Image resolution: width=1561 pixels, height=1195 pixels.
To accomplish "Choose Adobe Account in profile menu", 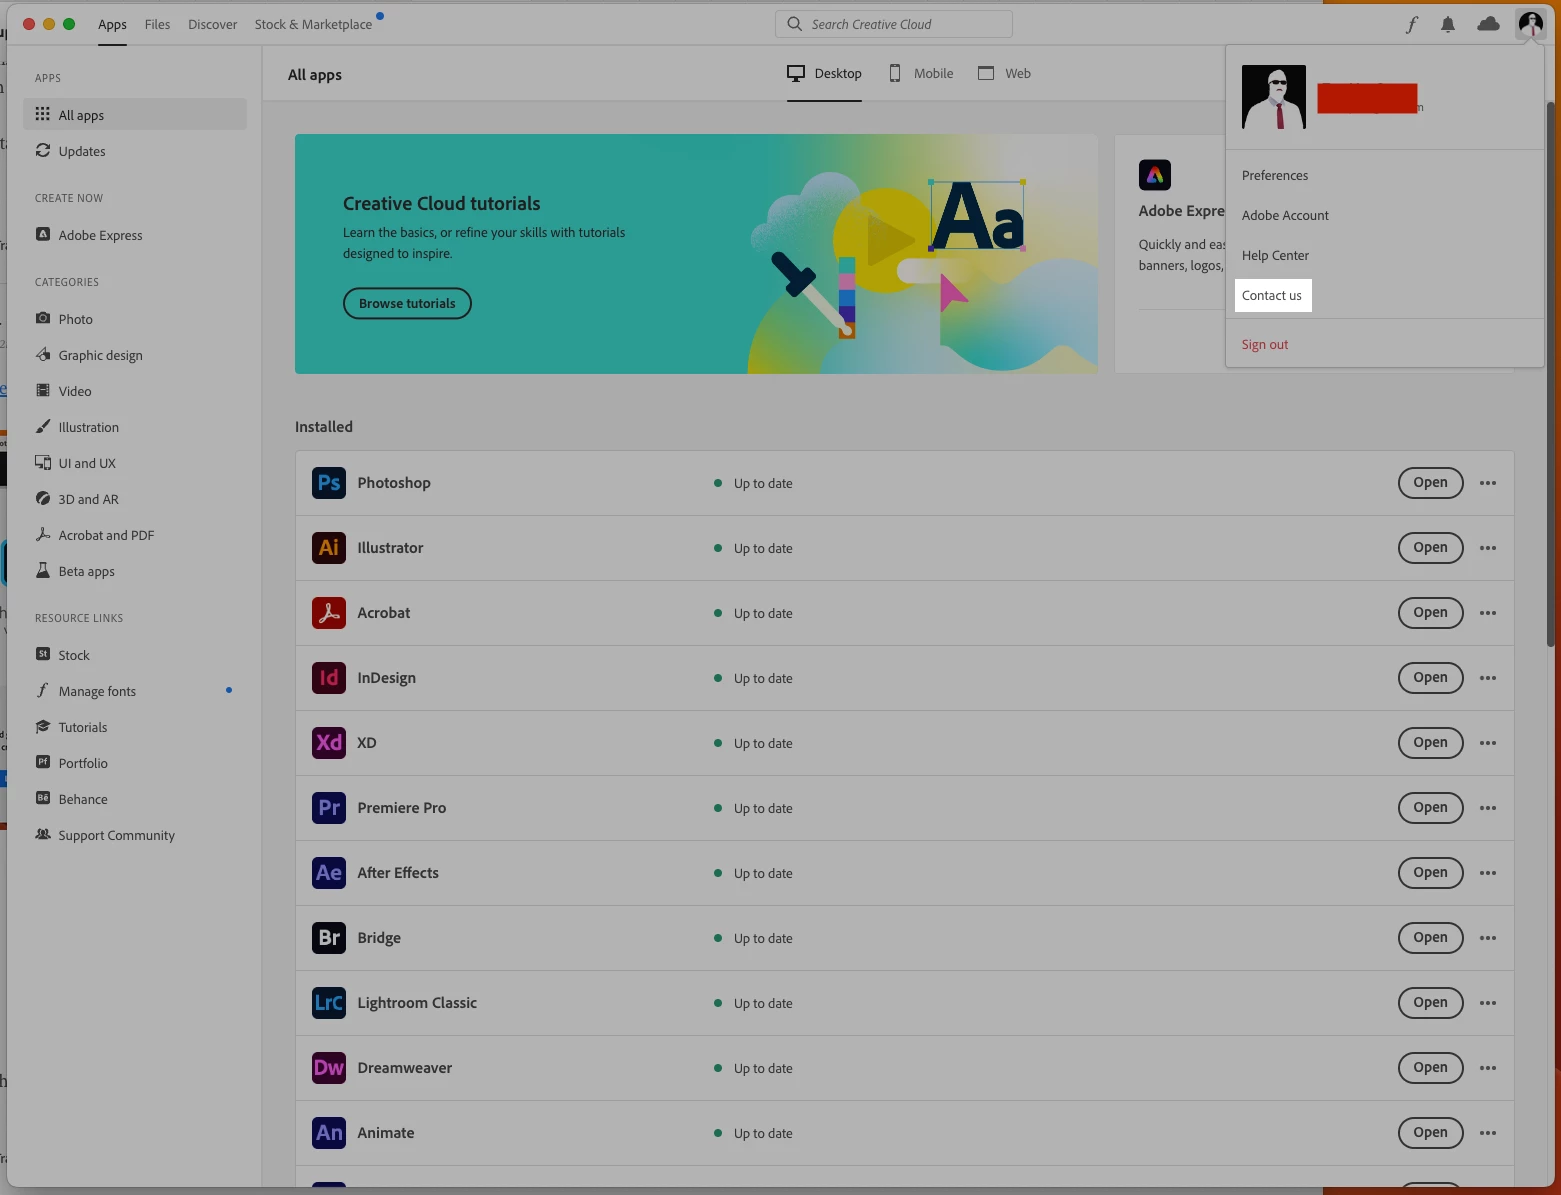I will pyautogui.click(x=1285, y=215).
